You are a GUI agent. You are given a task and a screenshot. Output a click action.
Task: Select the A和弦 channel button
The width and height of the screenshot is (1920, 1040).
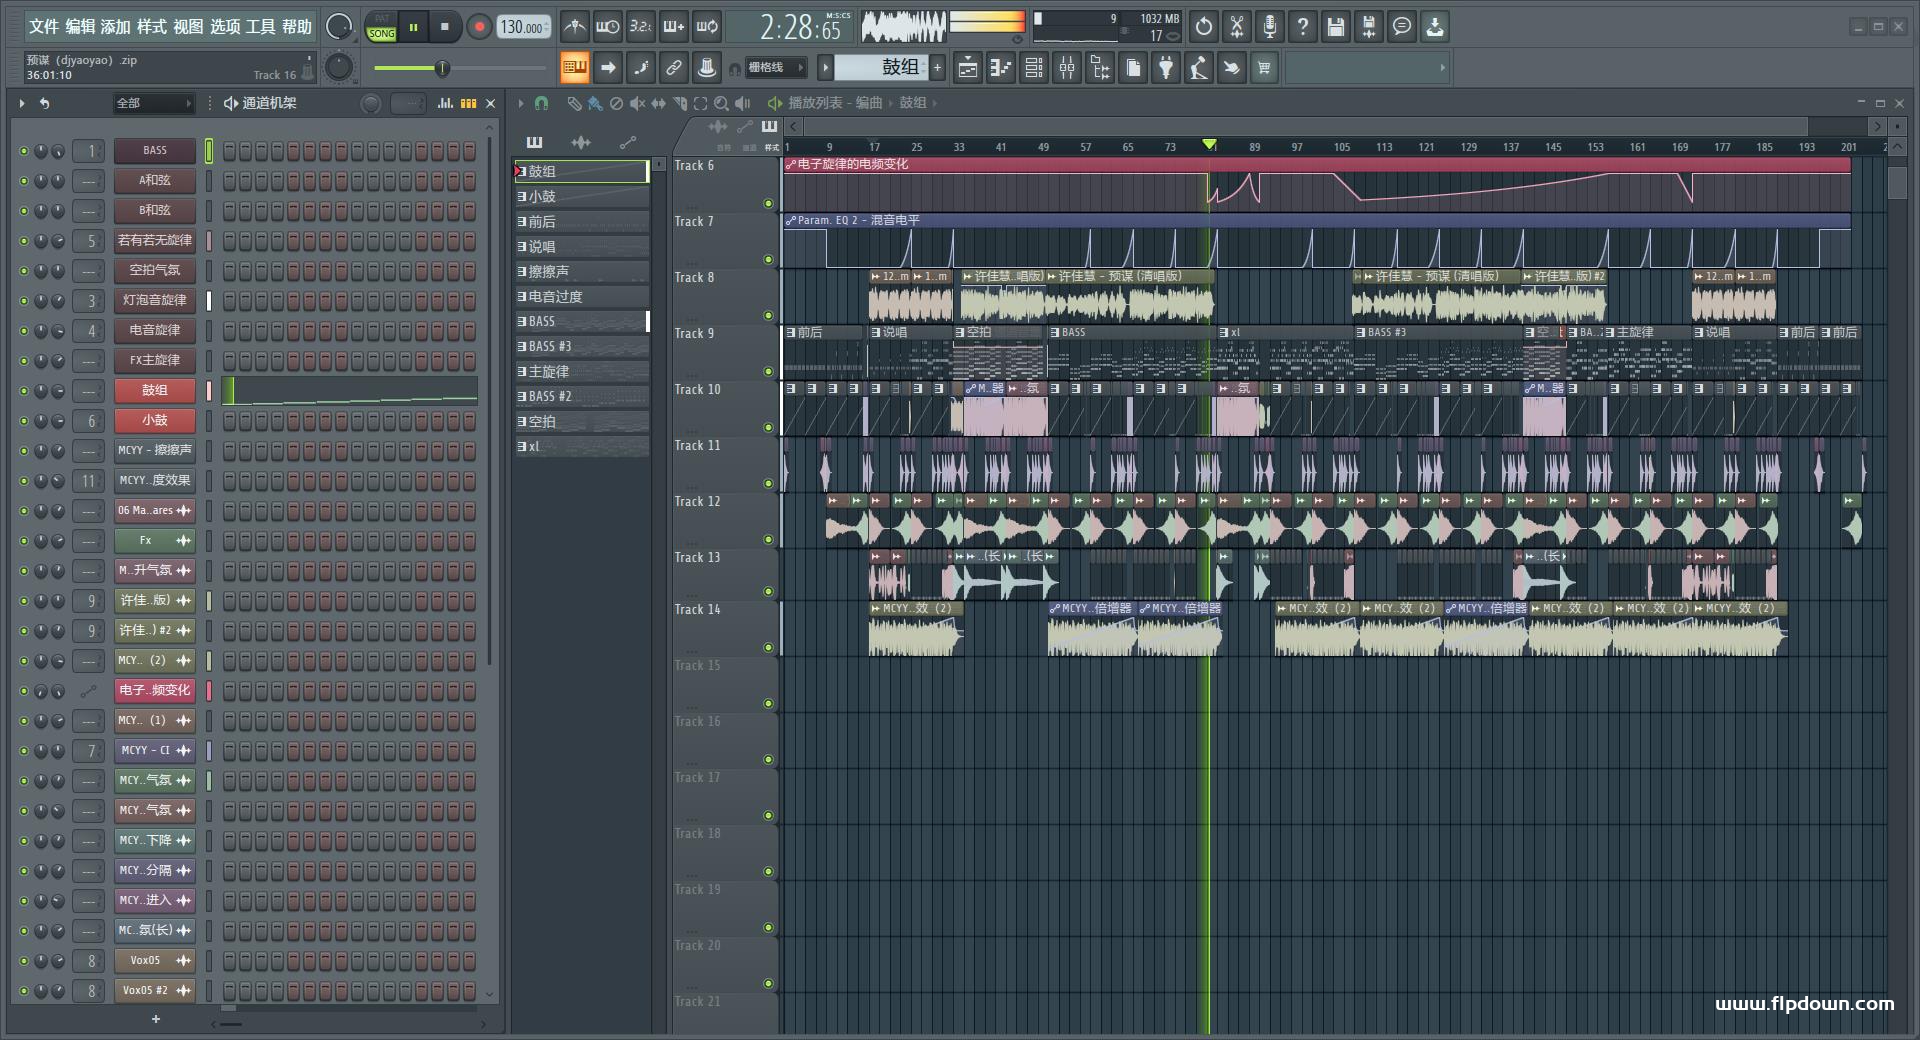(154, 180)
